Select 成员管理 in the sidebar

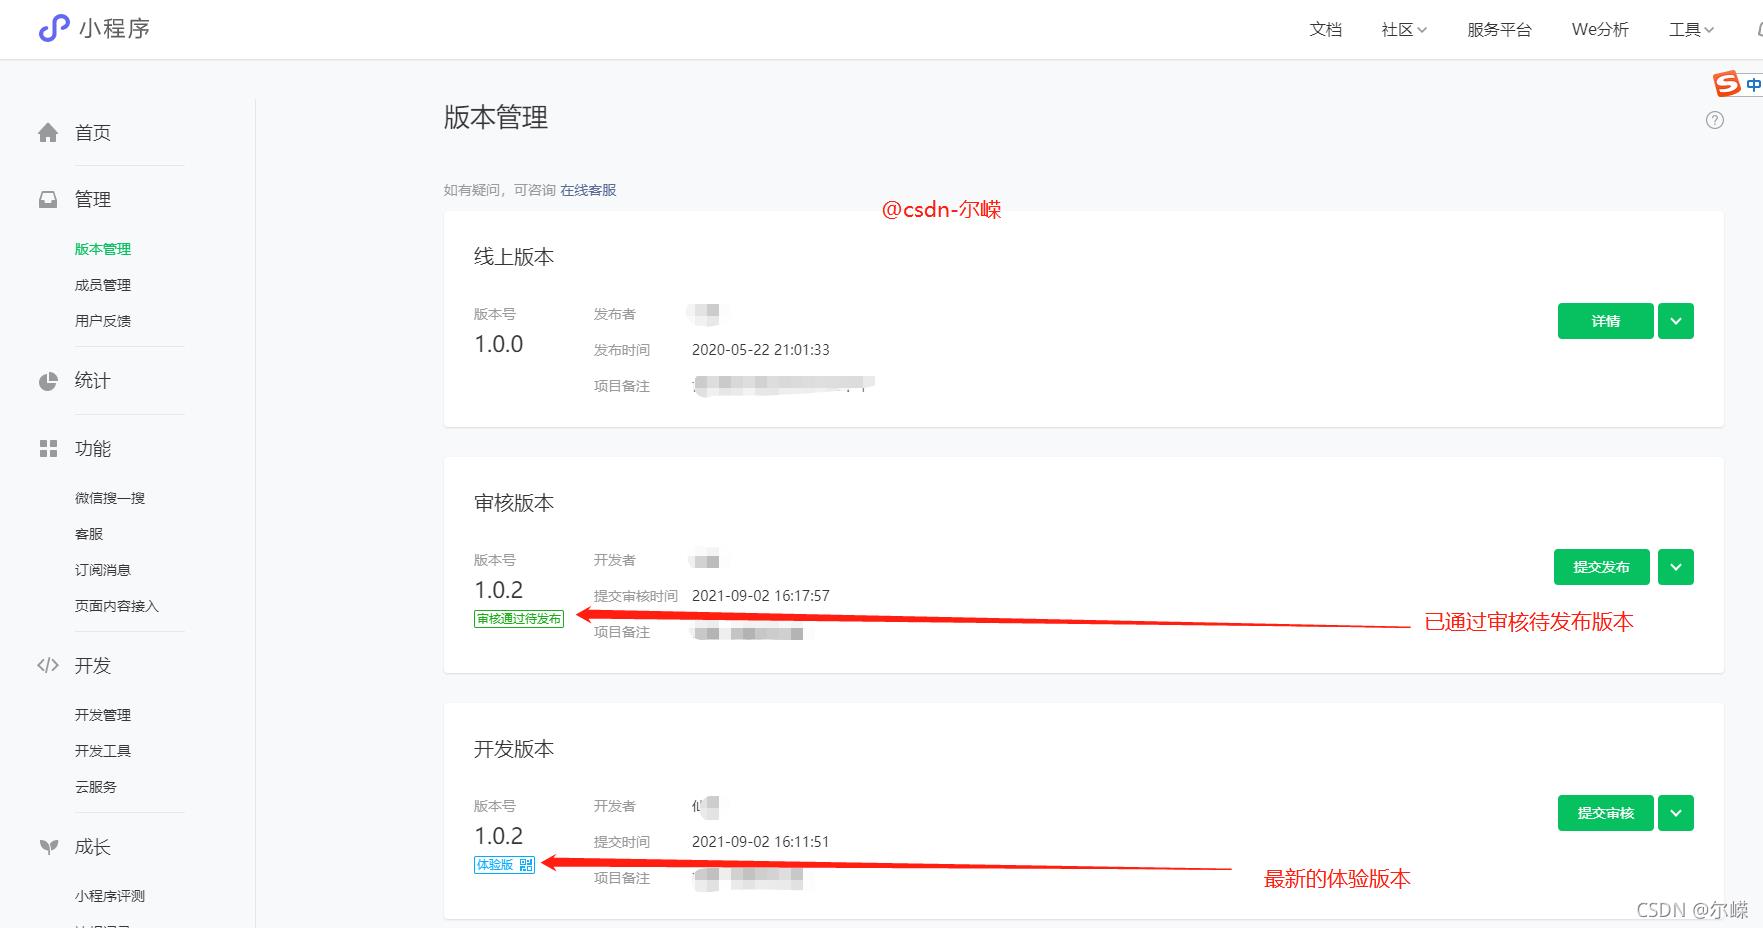tap(103, 285)
